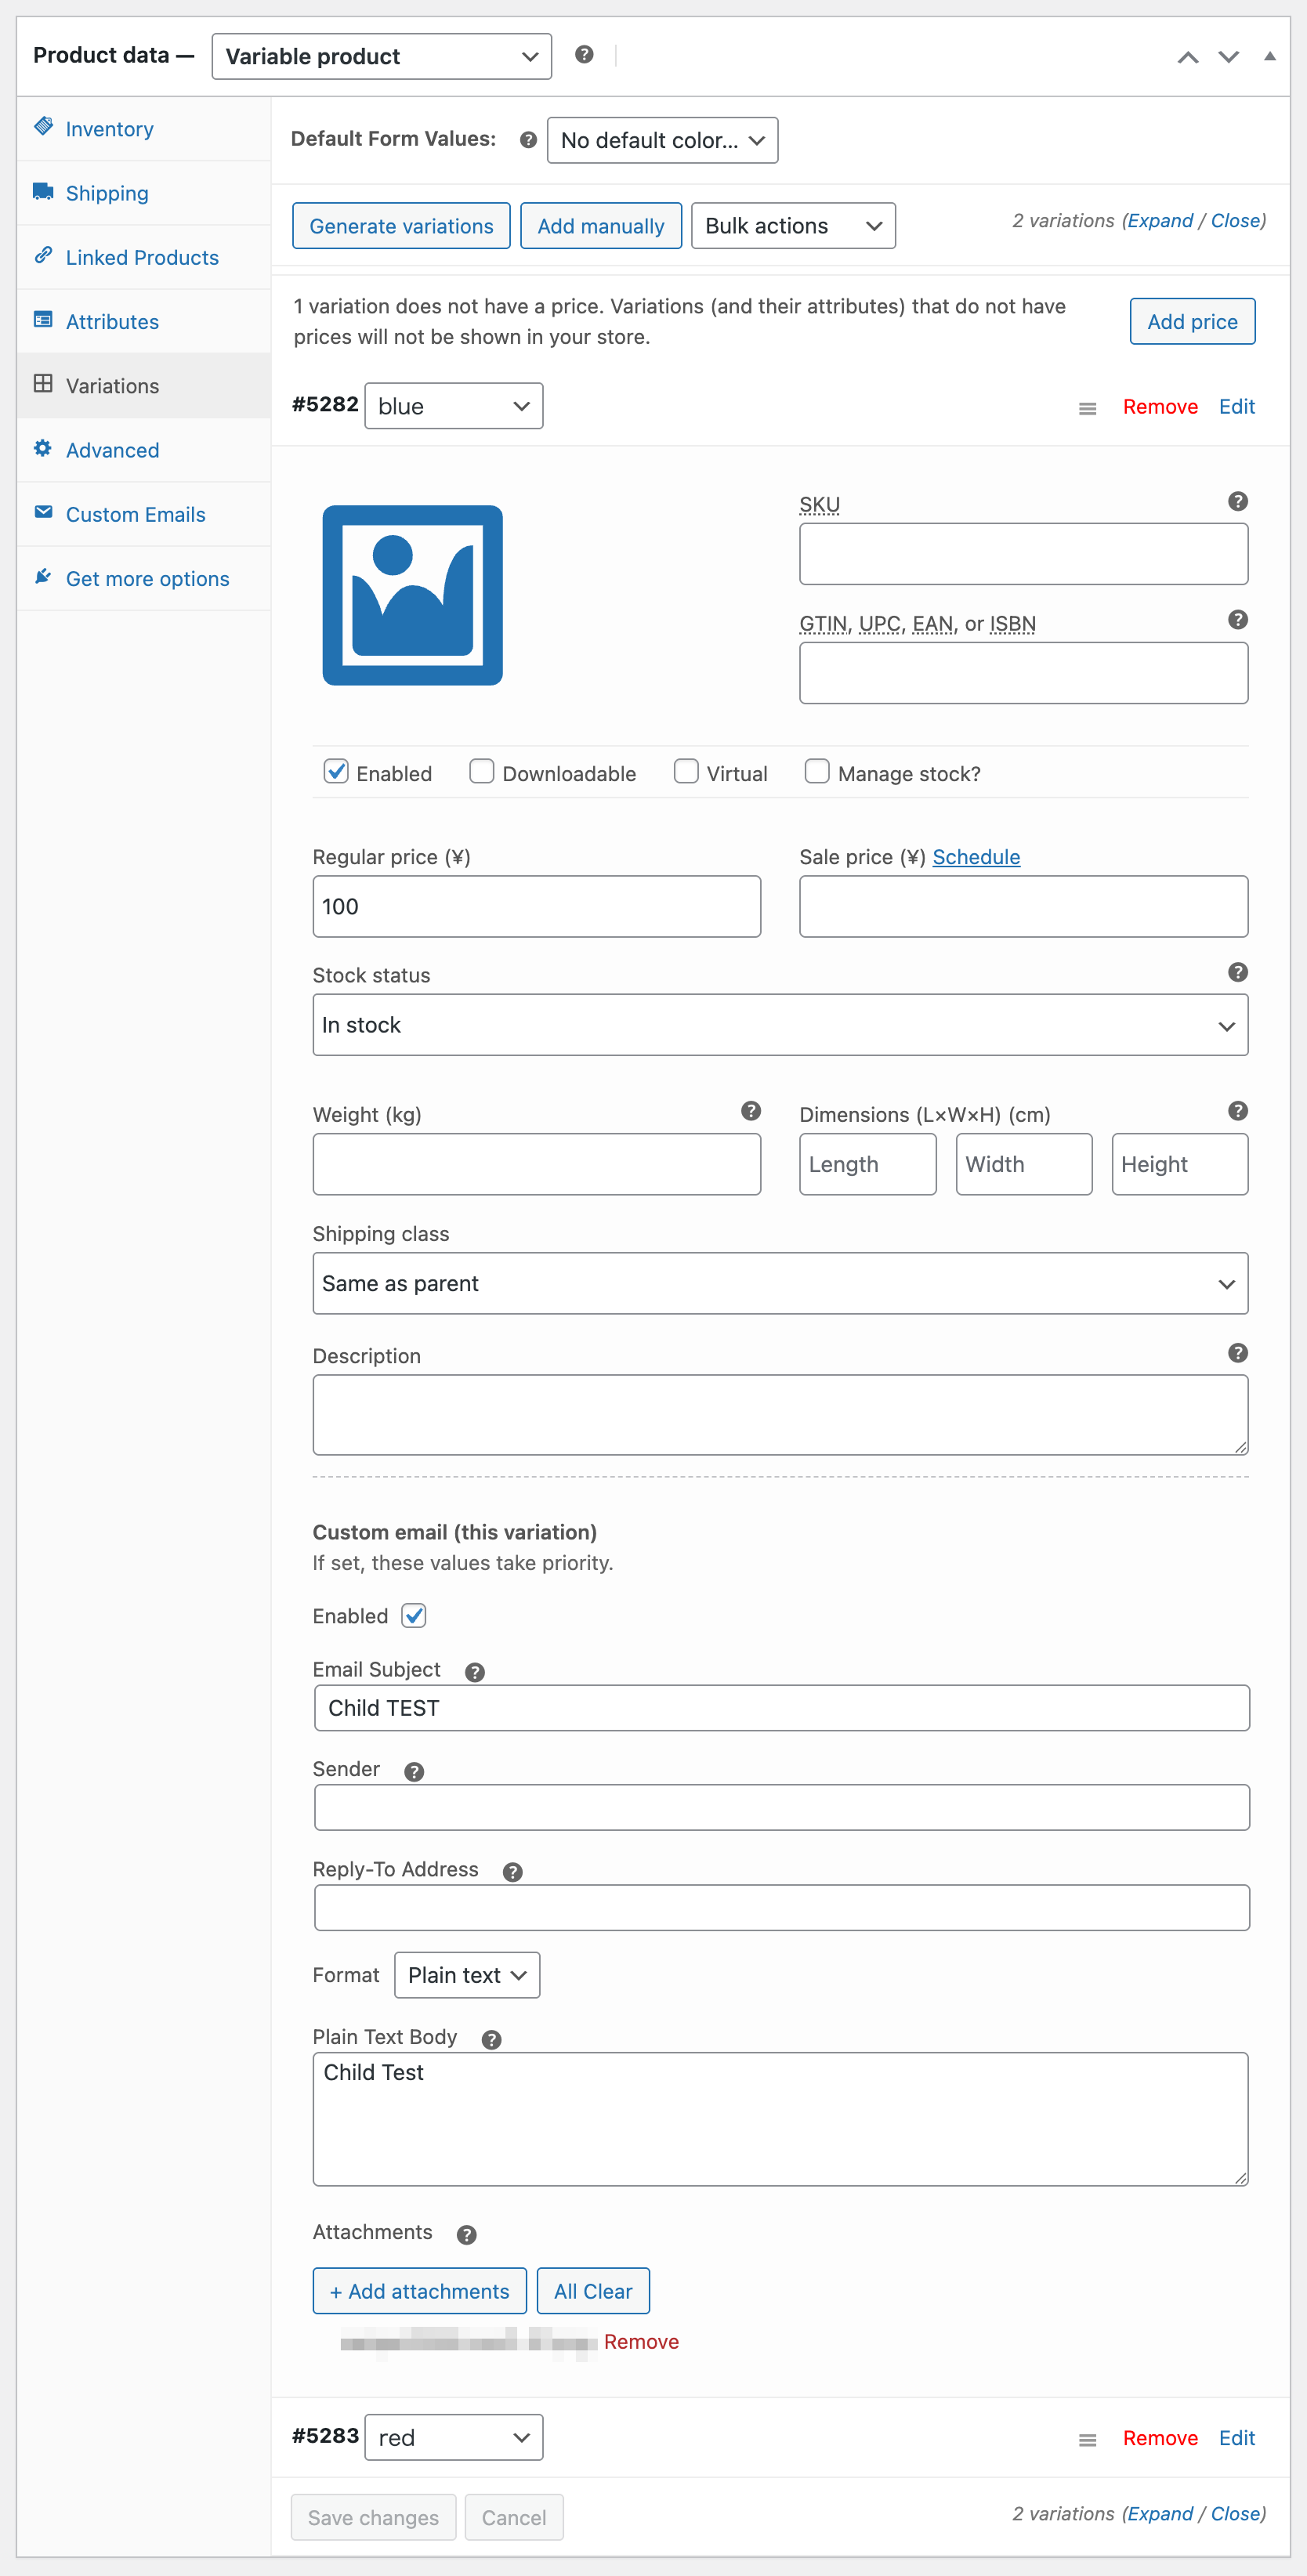Open the Bulk actions dropdown

[x=792, y=226]
